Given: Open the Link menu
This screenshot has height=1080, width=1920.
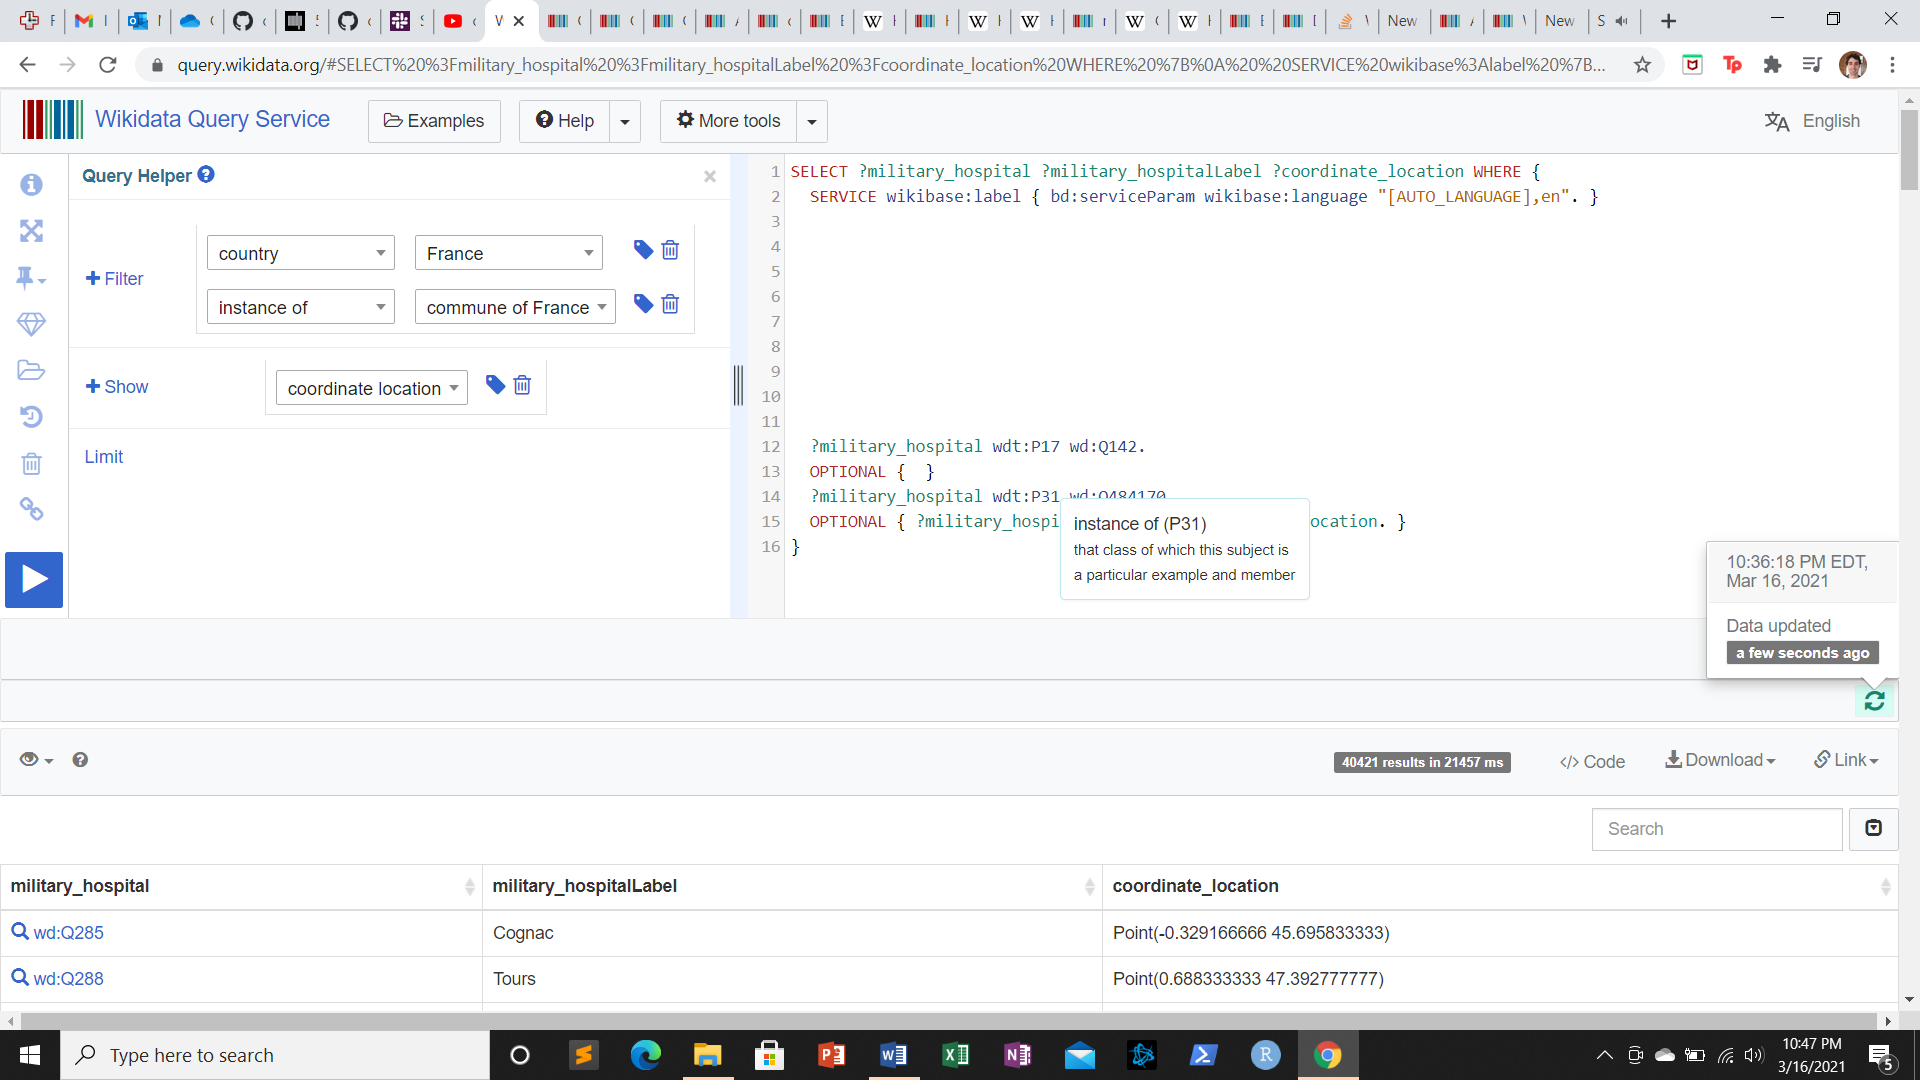Looking at the screenshot, I should click(1846, 760).
